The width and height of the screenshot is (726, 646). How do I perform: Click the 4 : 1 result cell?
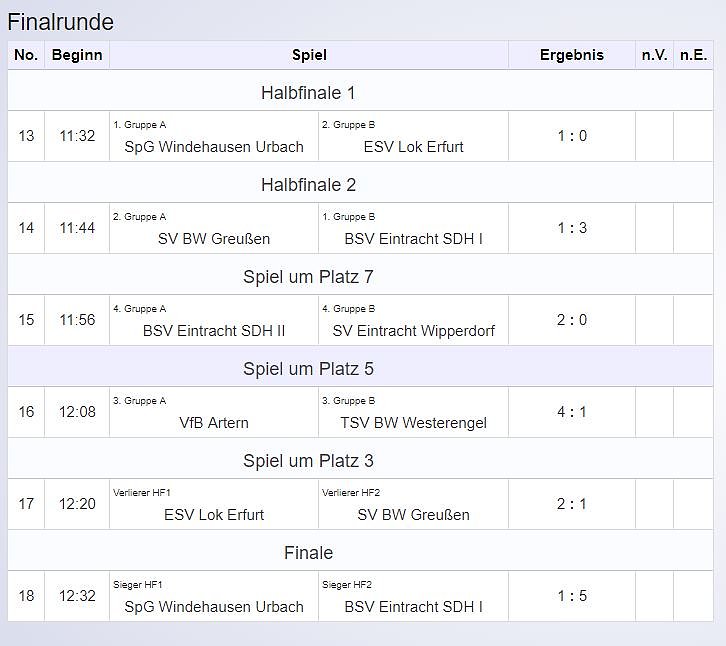pyautogui.click(x=571, y=412)
